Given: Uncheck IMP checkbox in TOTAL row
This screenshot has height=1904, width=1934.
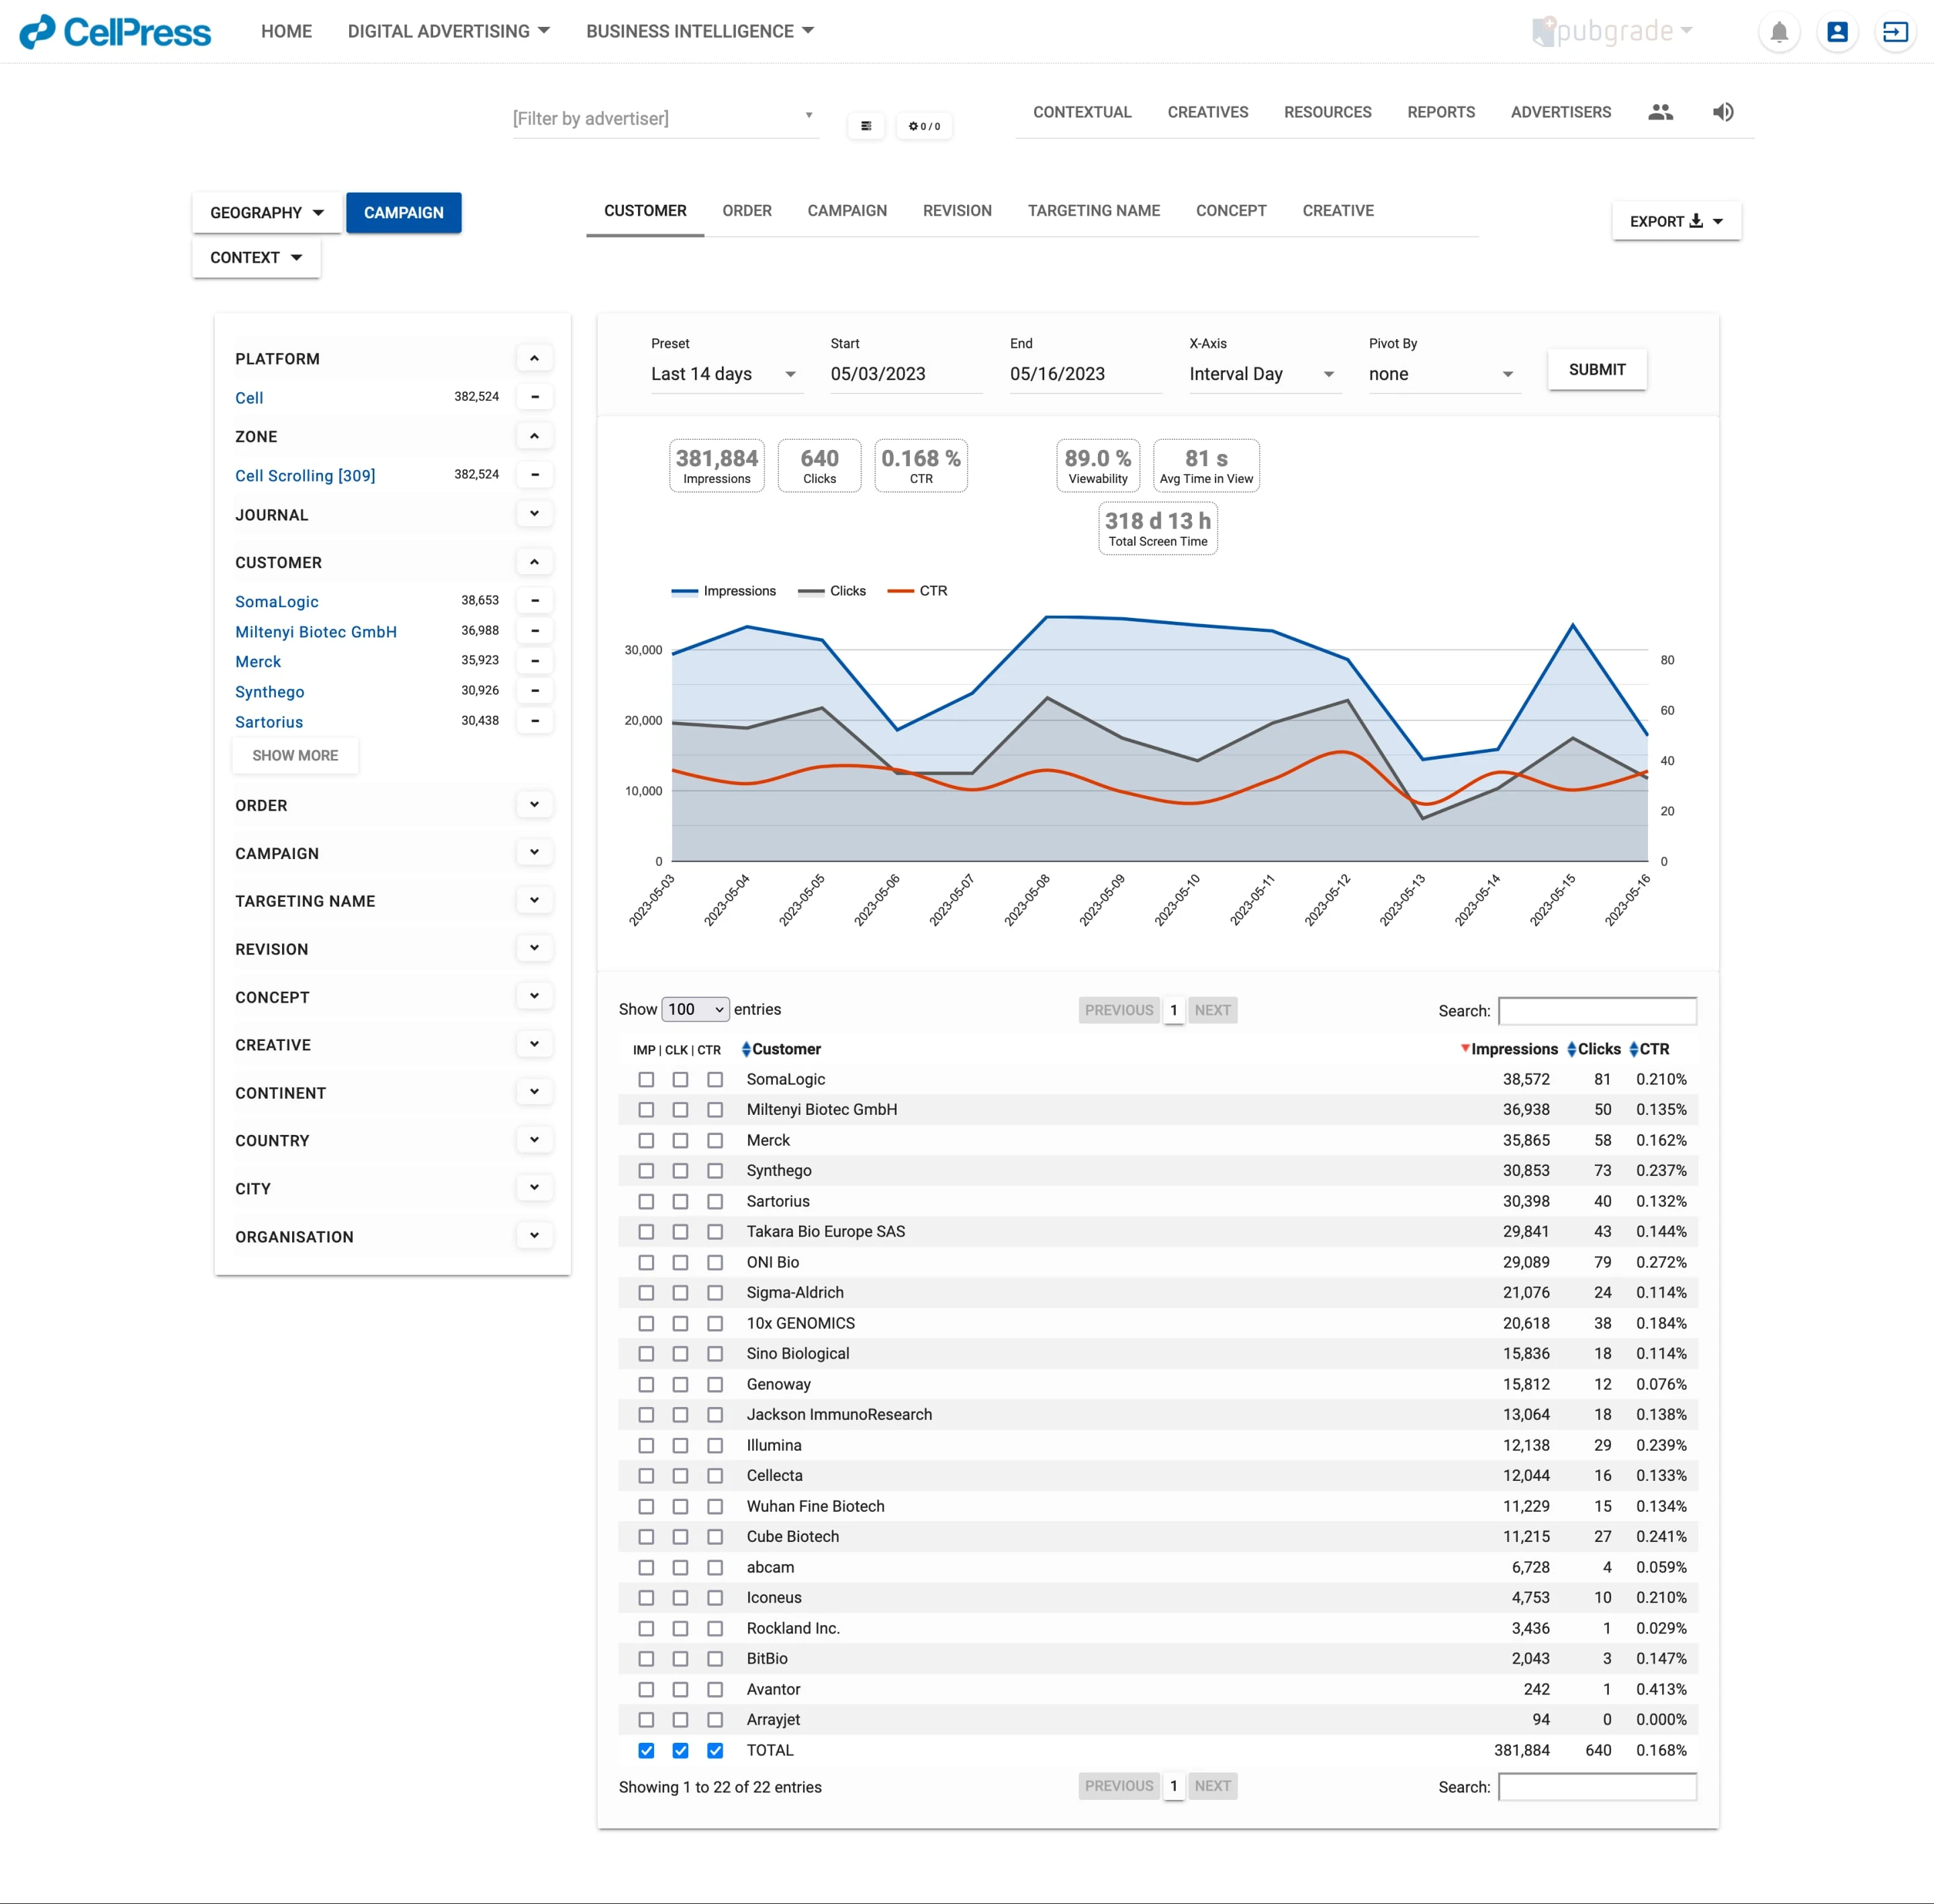Looking at the screenshot, I should point(646,1751).
